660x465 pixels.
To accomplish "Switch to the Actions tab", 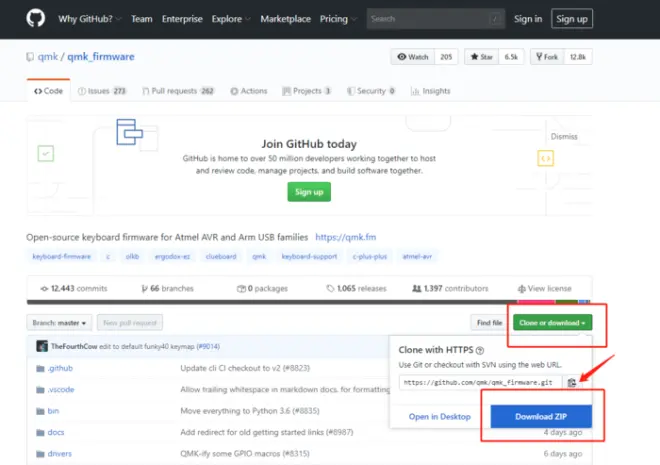I will 249,91.
